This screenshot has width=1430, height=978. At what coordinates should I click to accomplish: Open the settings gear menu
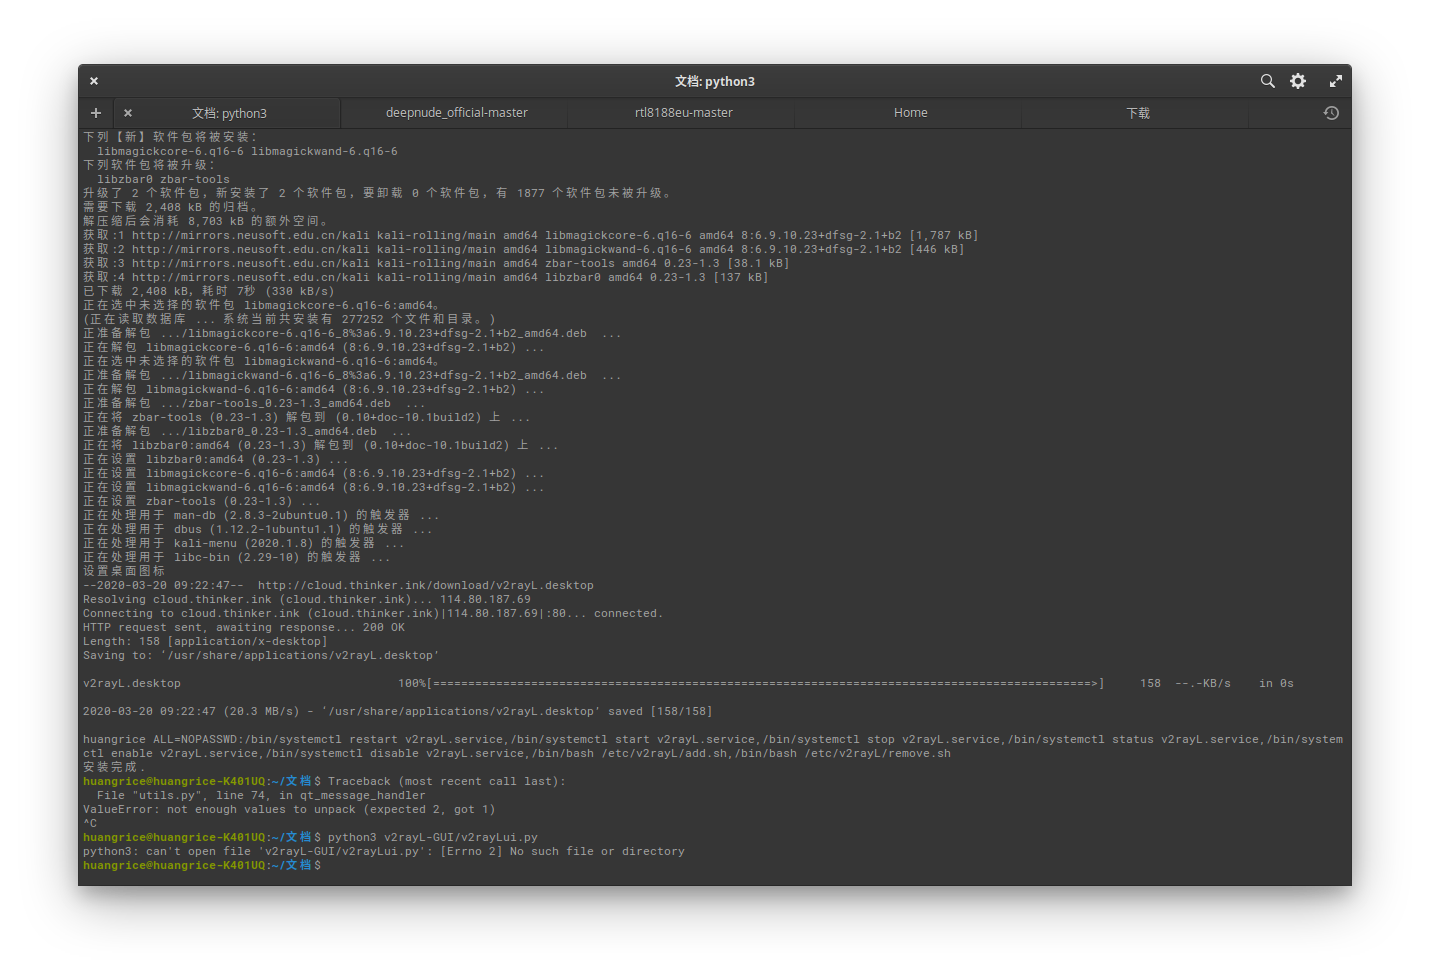pyautogui.click(x=1297, y=81)
